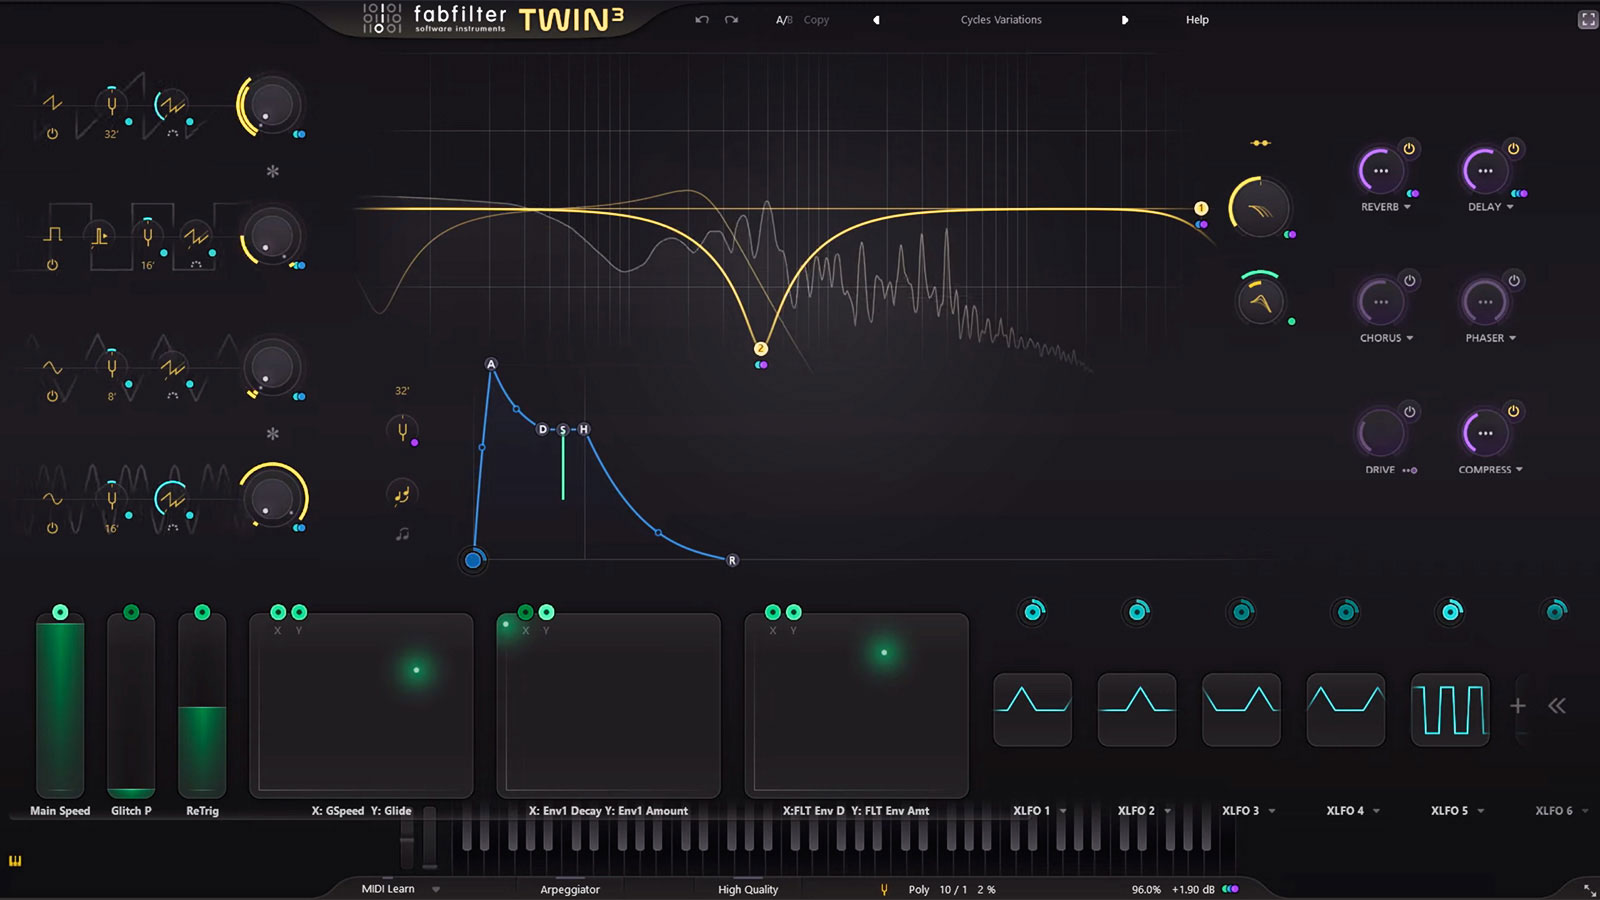Click the Arpeggiator button
1600x900 pixels.
[570, 889]
